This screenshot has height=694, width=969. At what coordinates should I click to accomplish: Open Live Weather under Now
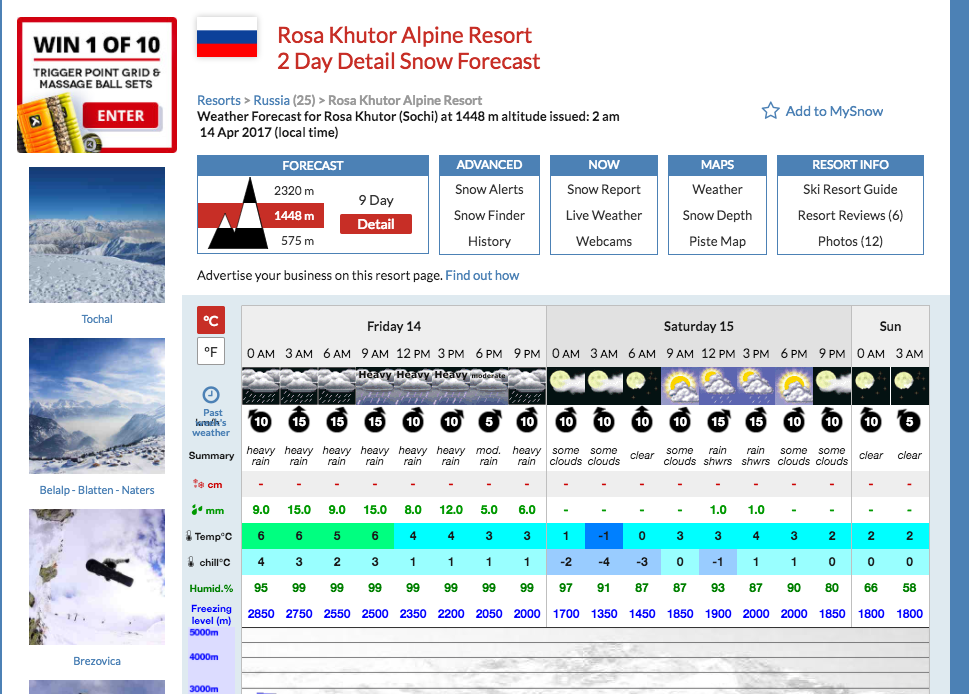coord(604,216)
